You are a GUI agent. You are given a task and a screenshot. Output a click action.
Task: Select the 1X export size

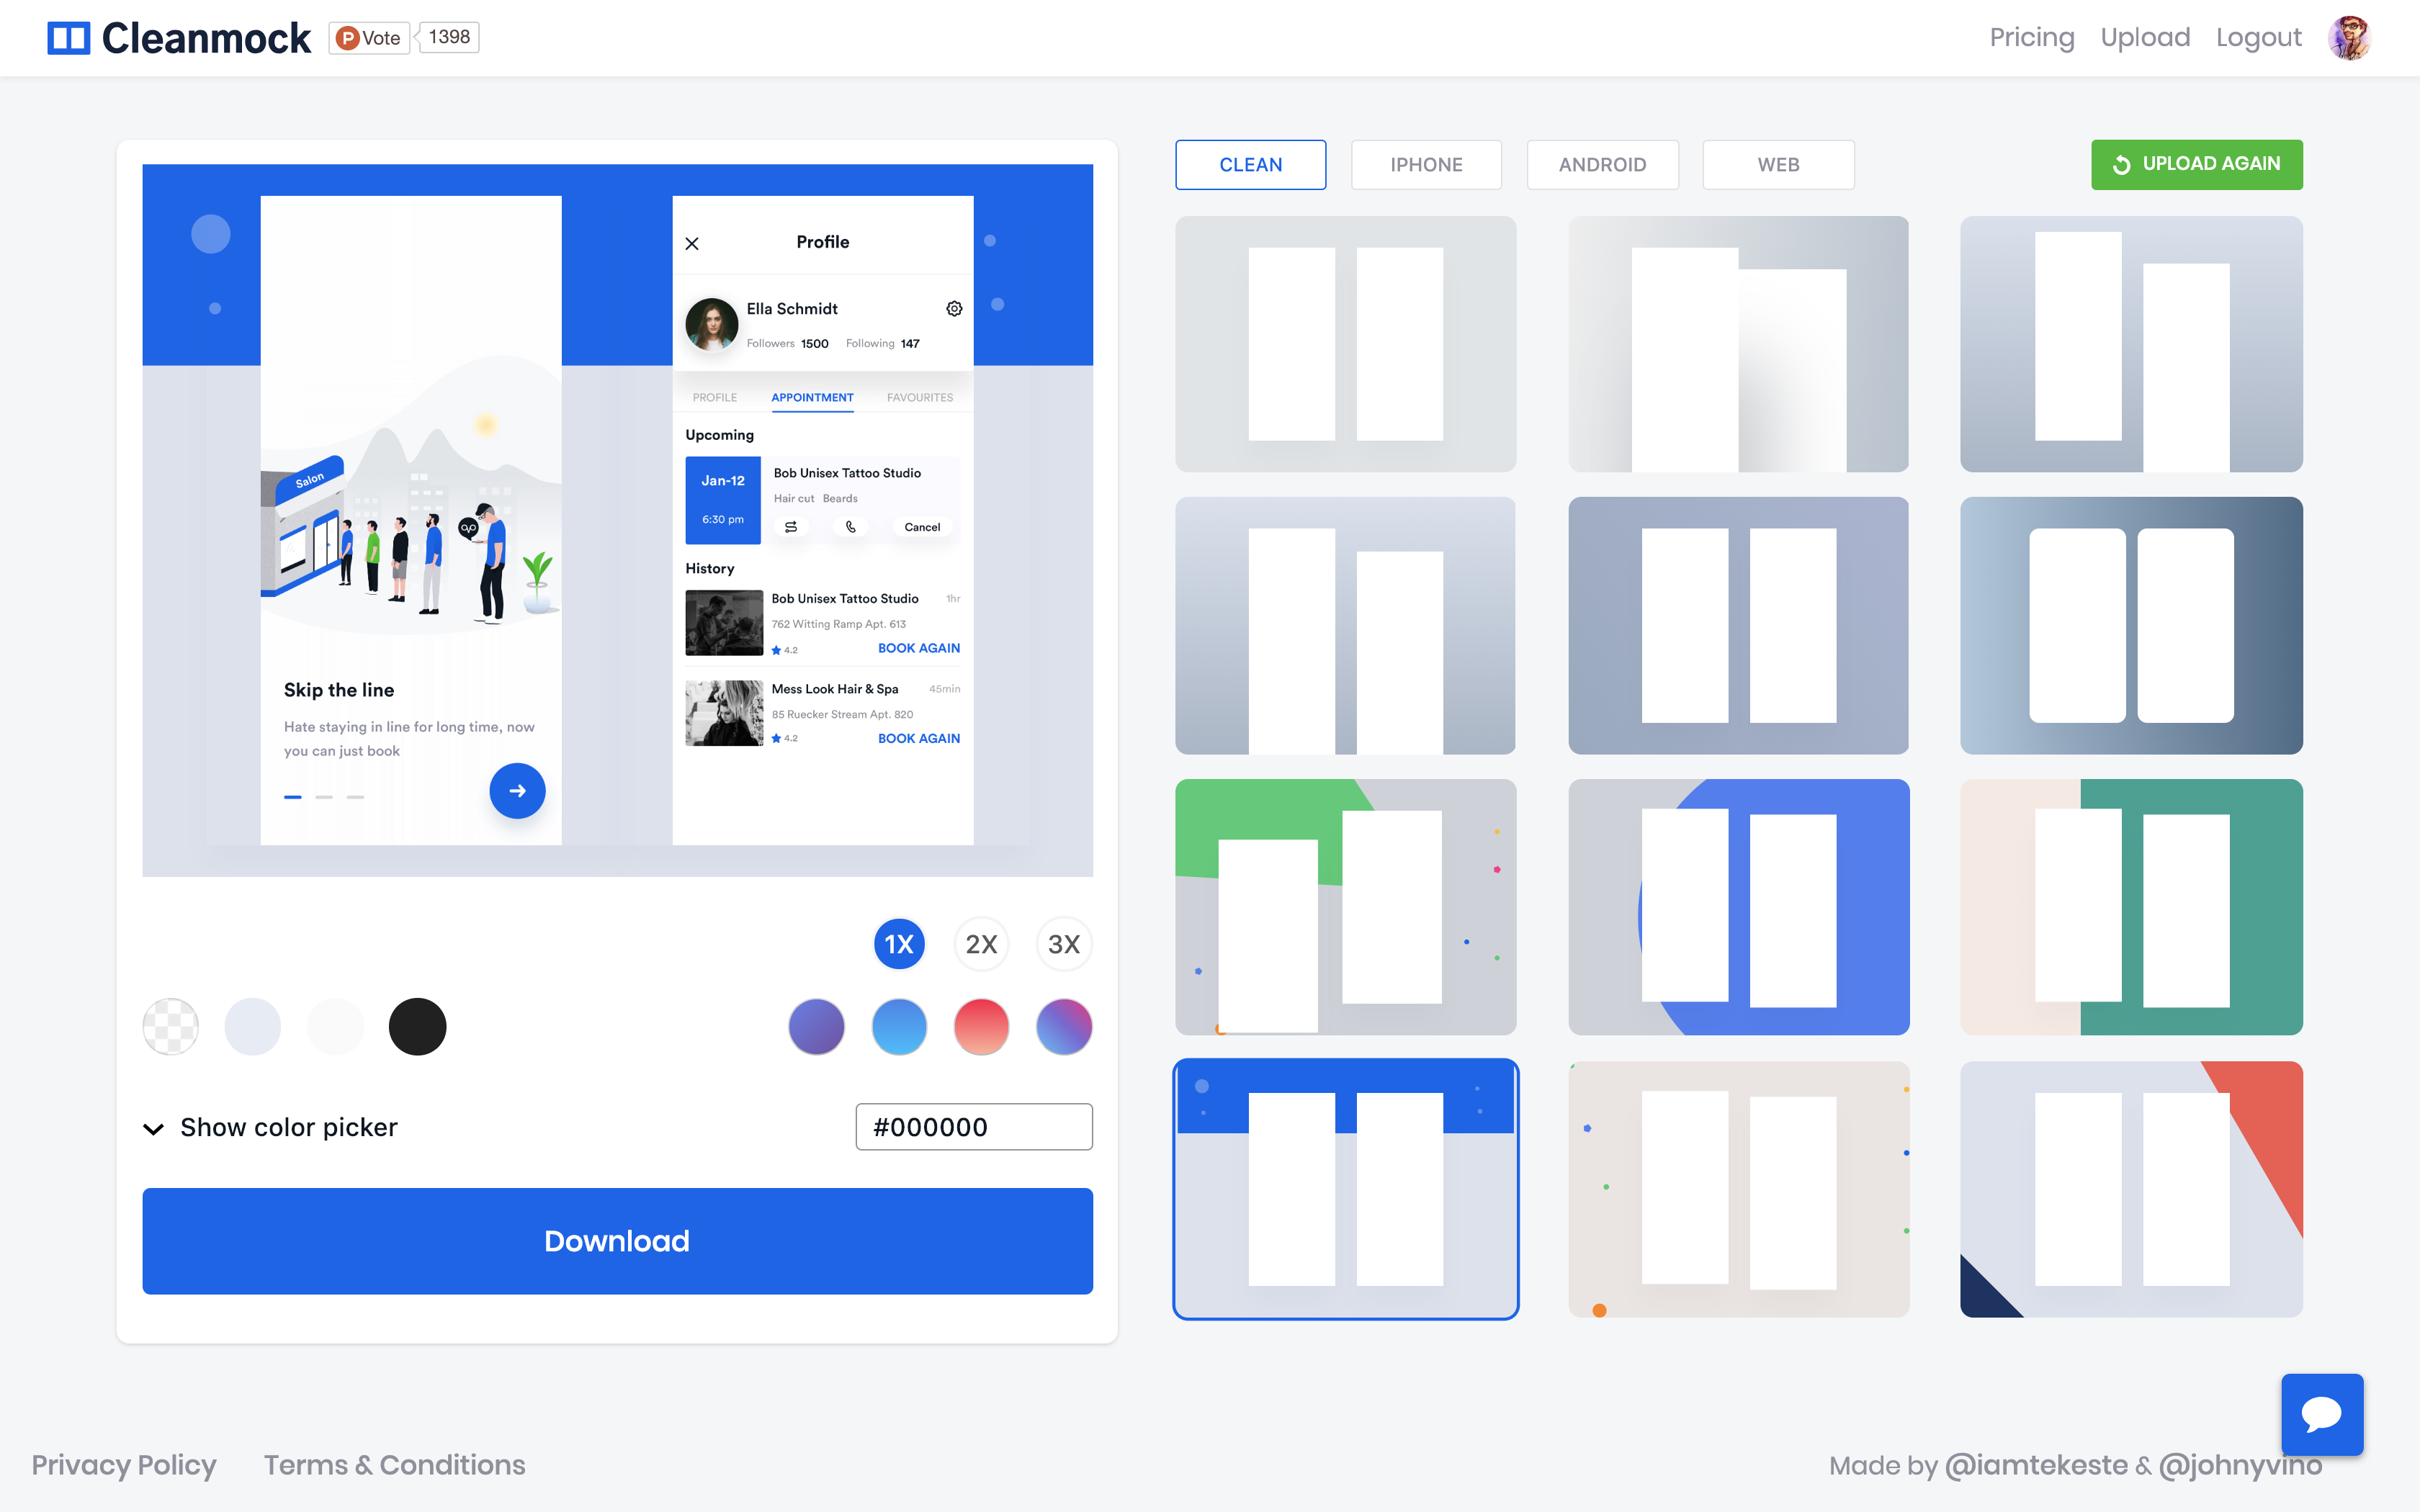point(899,943)
